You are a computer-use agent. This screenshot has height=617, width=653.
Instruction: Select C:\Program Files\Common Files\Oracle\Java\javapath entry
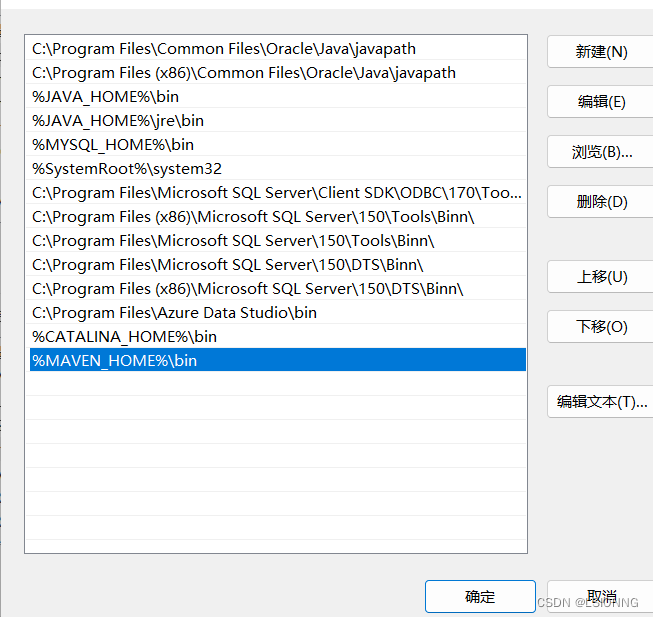(278, 49)
